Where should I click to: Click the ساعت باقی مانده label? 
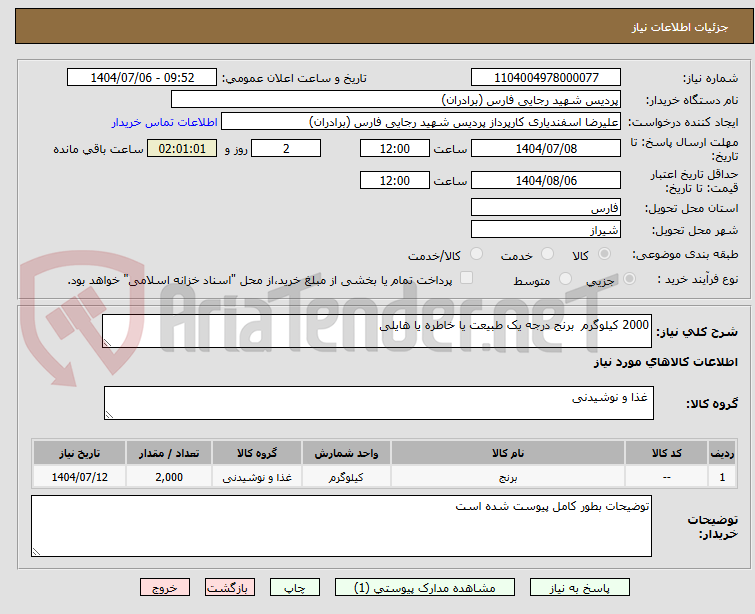click(x=98, y=149)
